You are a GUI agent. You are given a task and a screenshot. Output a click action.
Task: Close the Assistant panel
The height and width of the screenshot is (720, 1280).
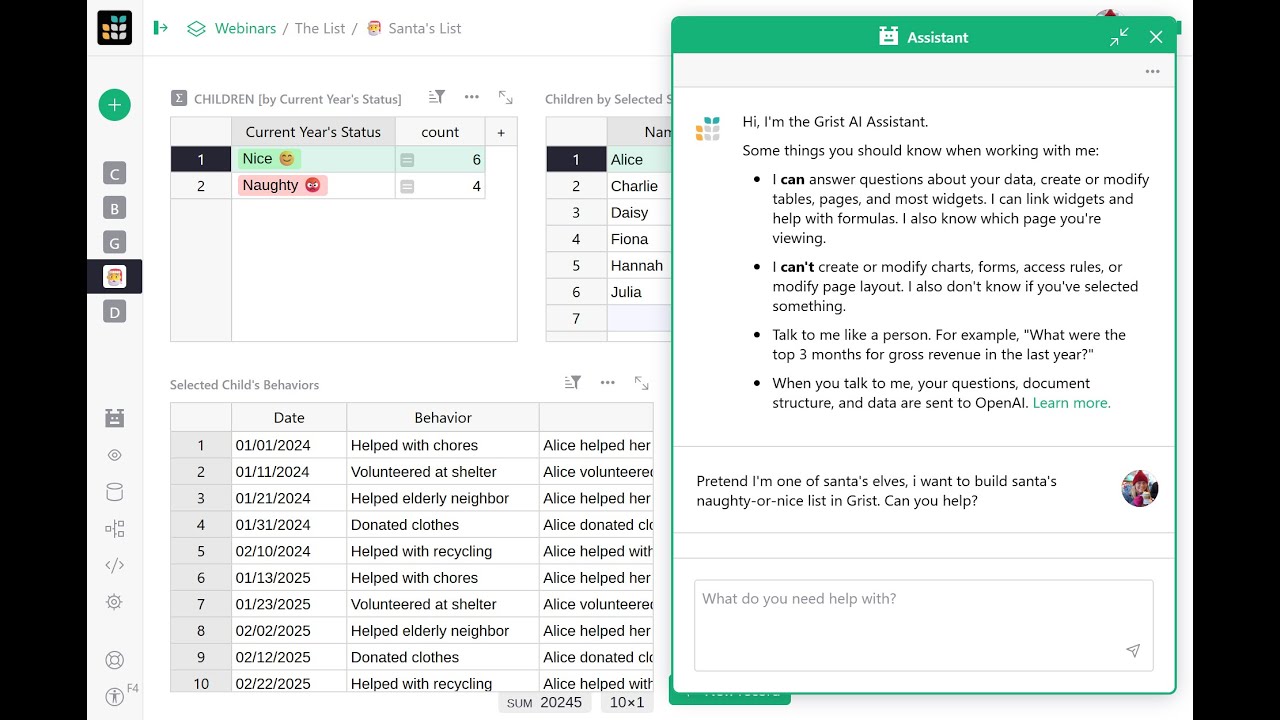pyautogui.click(x=1156, y=37)
